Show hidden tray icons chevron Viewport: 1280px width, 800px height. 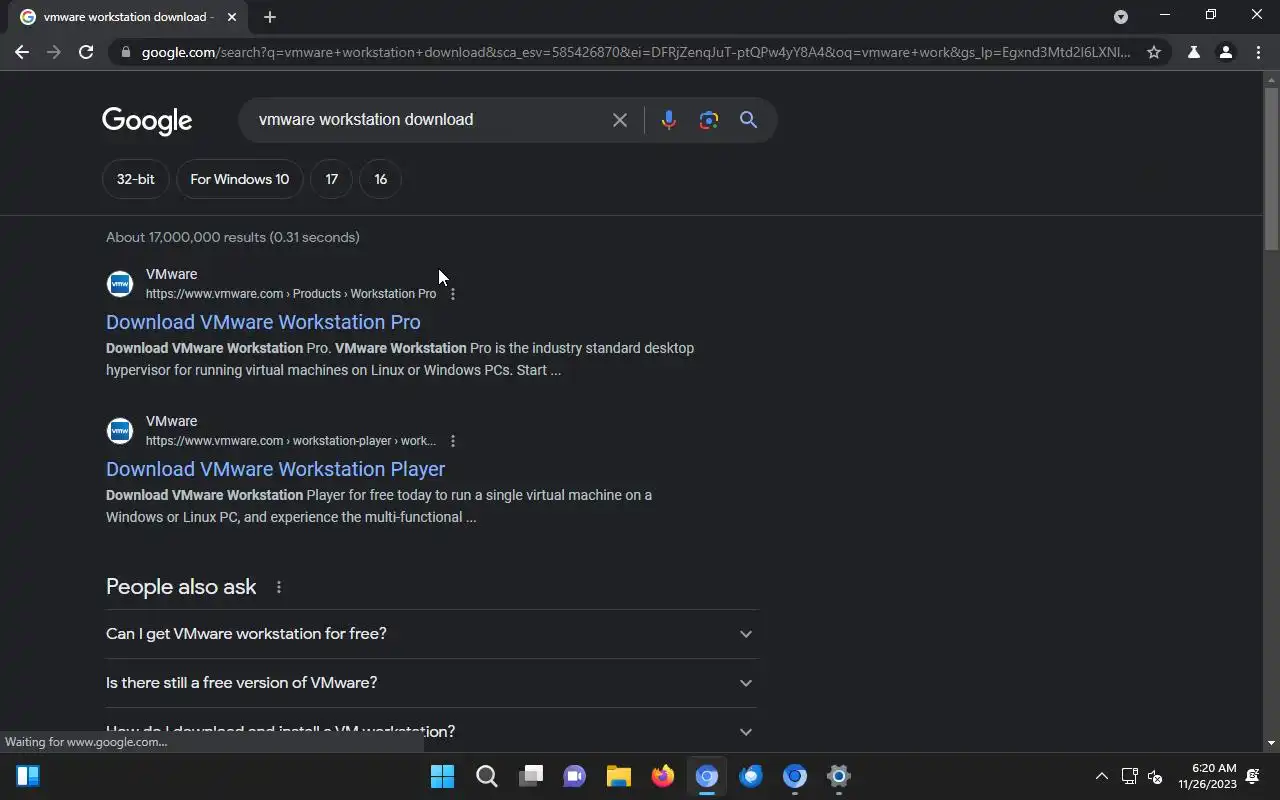[1102, 776]
